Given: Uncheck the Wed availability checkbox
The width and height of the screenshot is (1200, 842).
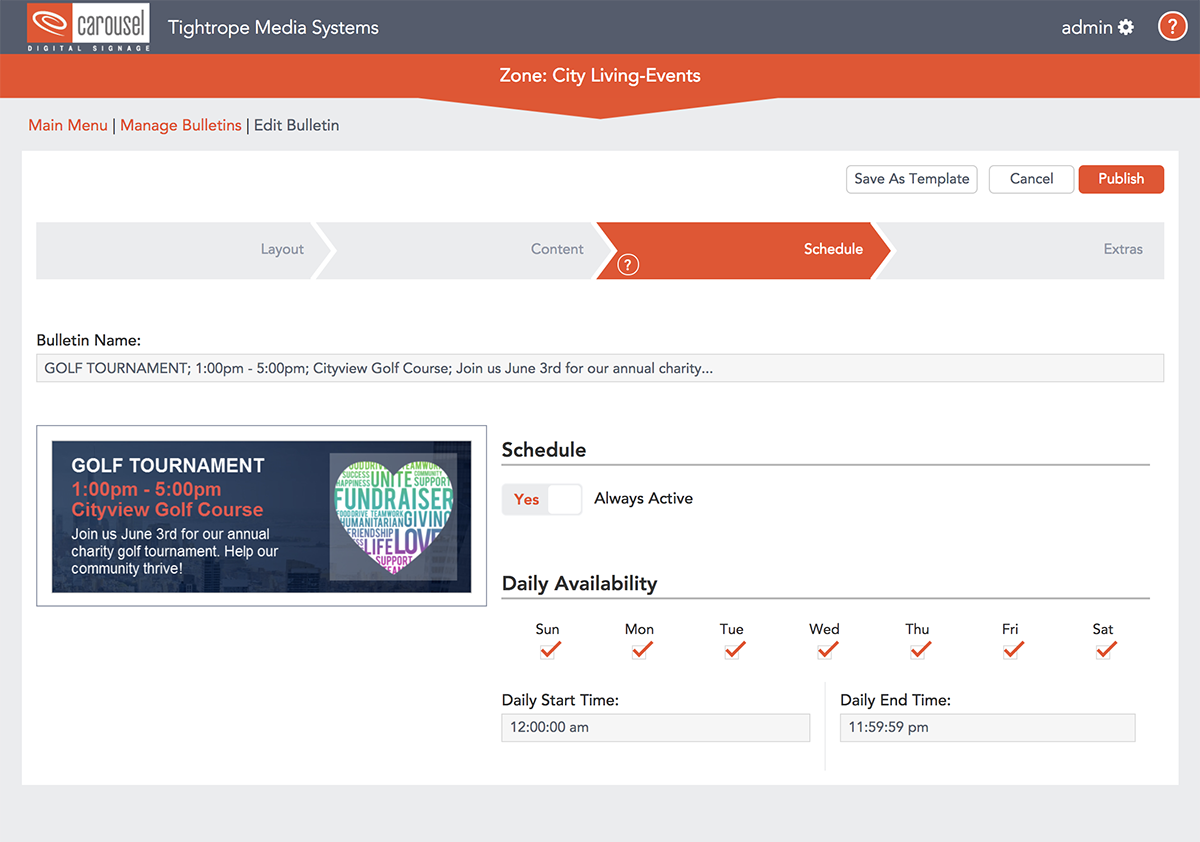Looking at the screenshot, I should pyautogui.click(x=825, y=651).
